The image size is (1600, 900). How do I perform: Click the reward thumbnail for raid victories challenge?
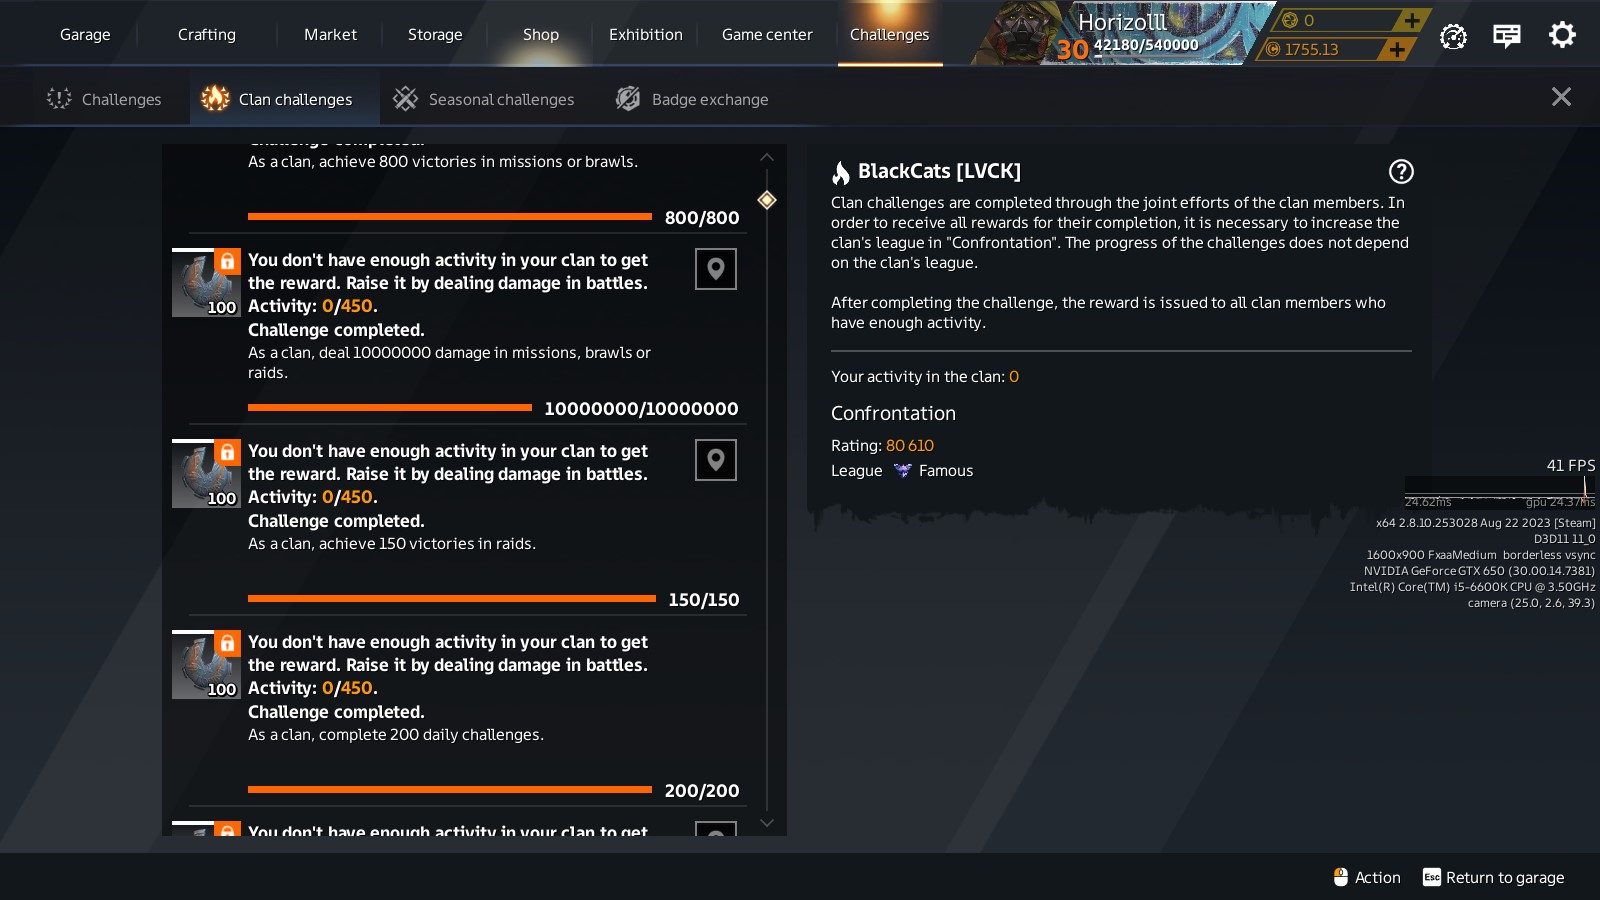tap(206, 475)
